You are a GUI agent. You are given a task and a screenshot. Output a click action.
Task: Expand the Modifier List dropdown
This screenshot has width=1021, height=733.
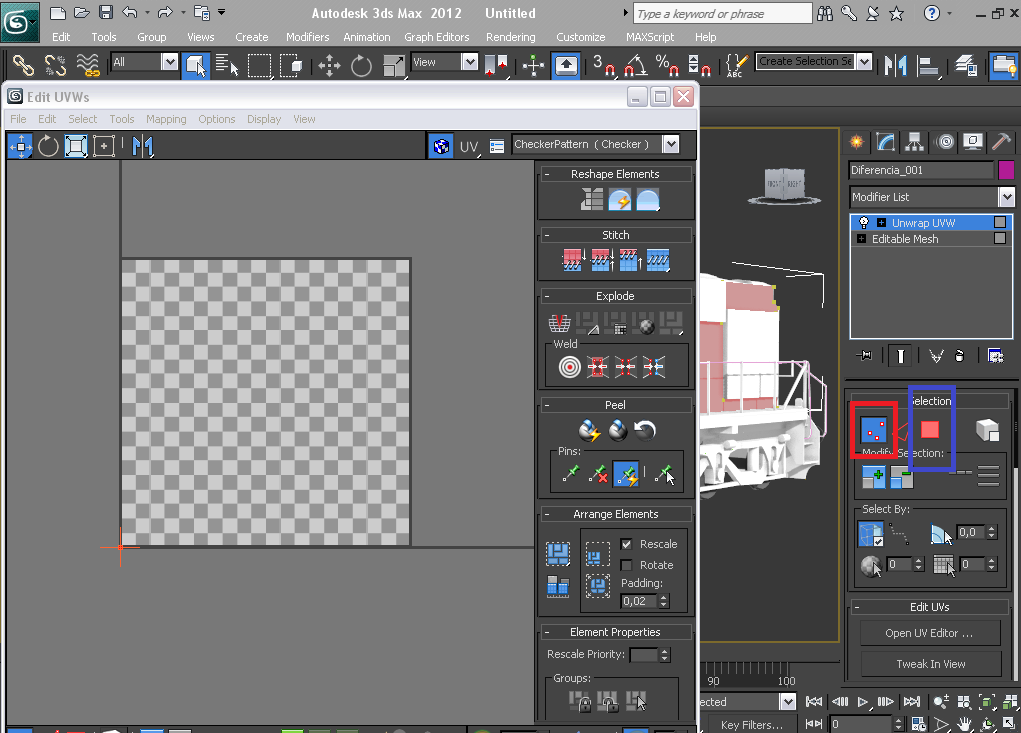1005,197
